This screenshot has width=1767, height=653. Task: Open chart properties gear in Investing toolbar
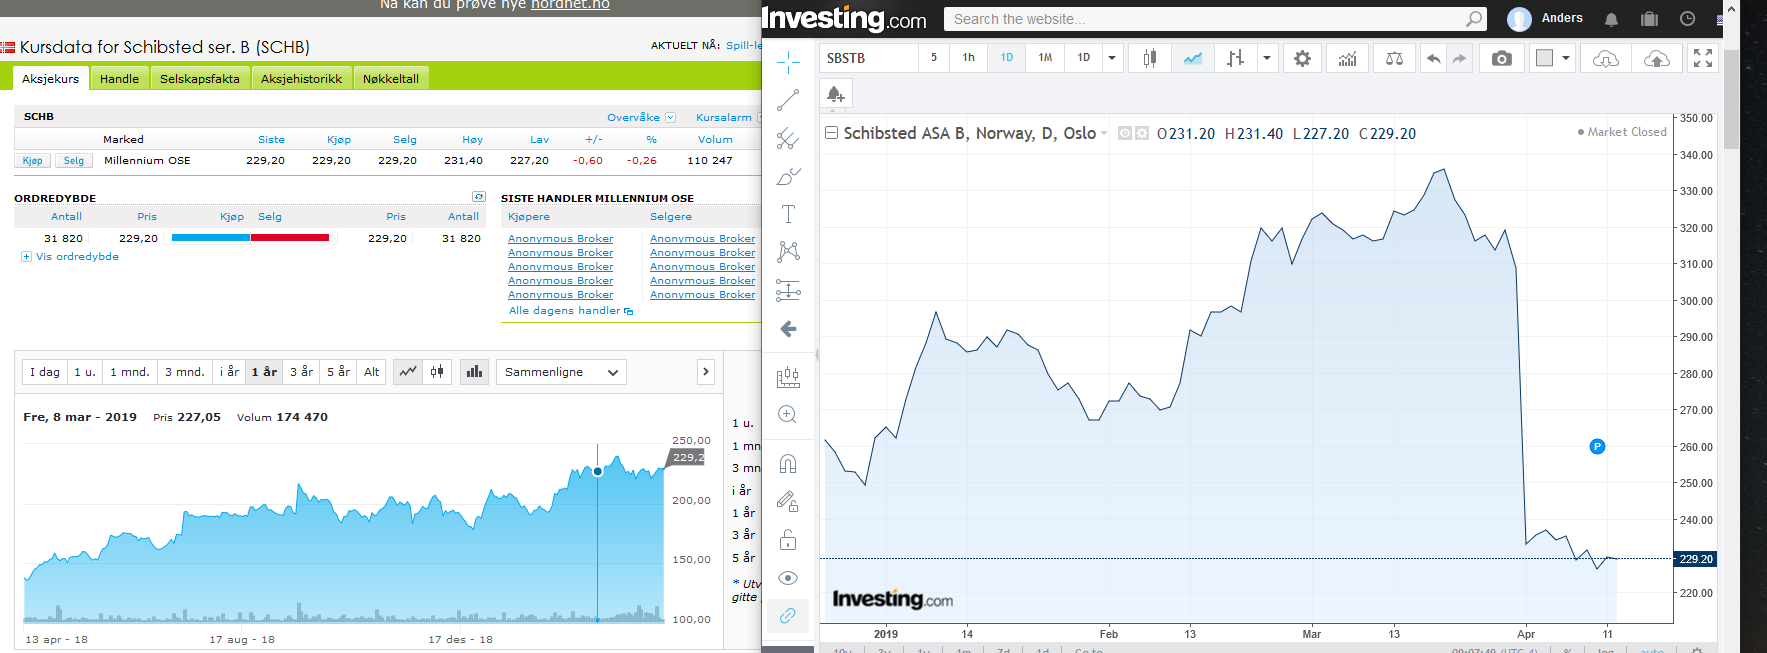[x=1302, y=58]
